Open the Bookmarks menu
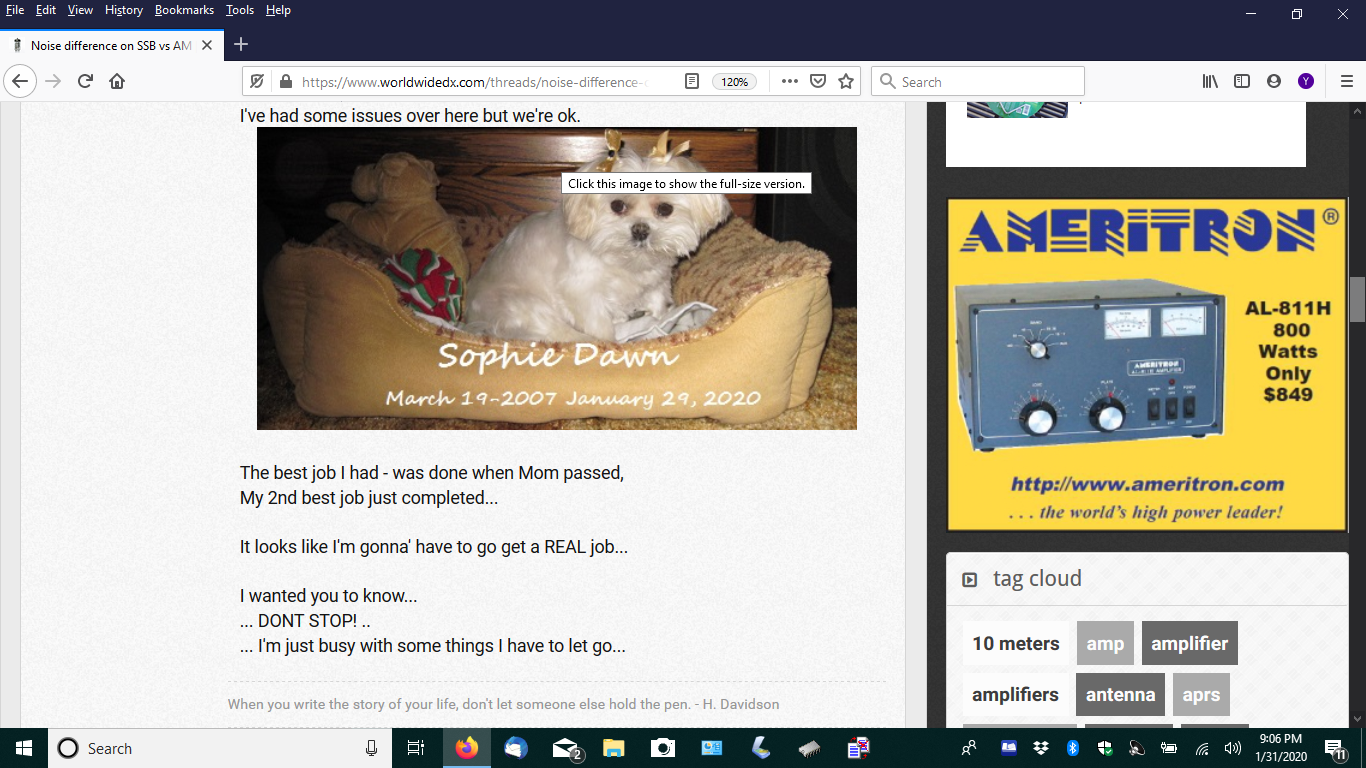Viewport: 1366px width, 768px height. click(184, 10)
